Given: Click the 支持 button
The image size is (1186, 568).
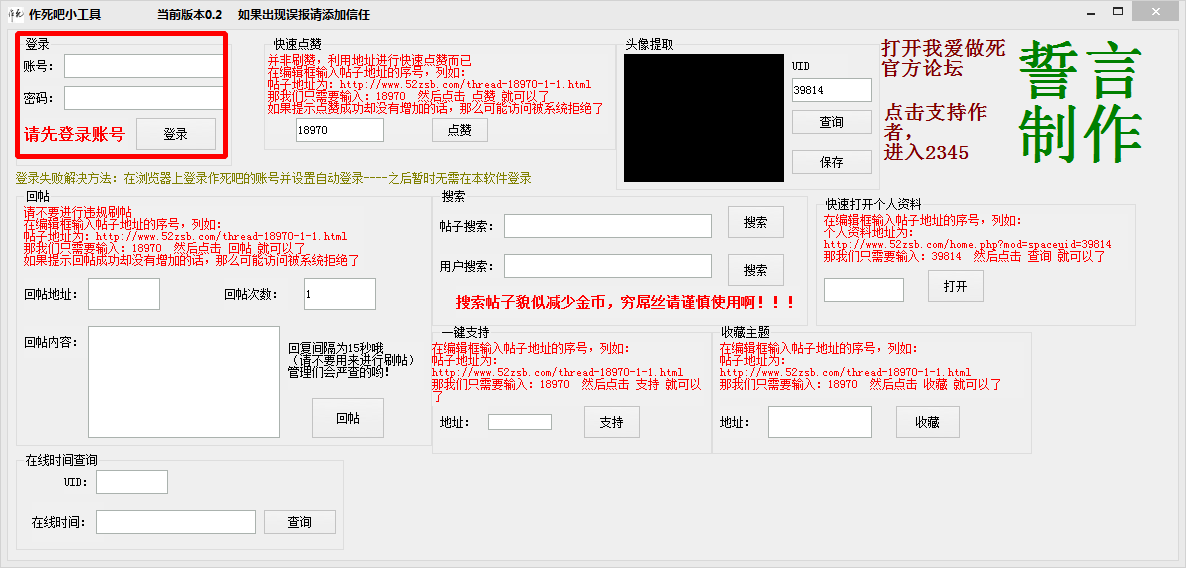Looking at the screenshot, I should tap(612, 422).
